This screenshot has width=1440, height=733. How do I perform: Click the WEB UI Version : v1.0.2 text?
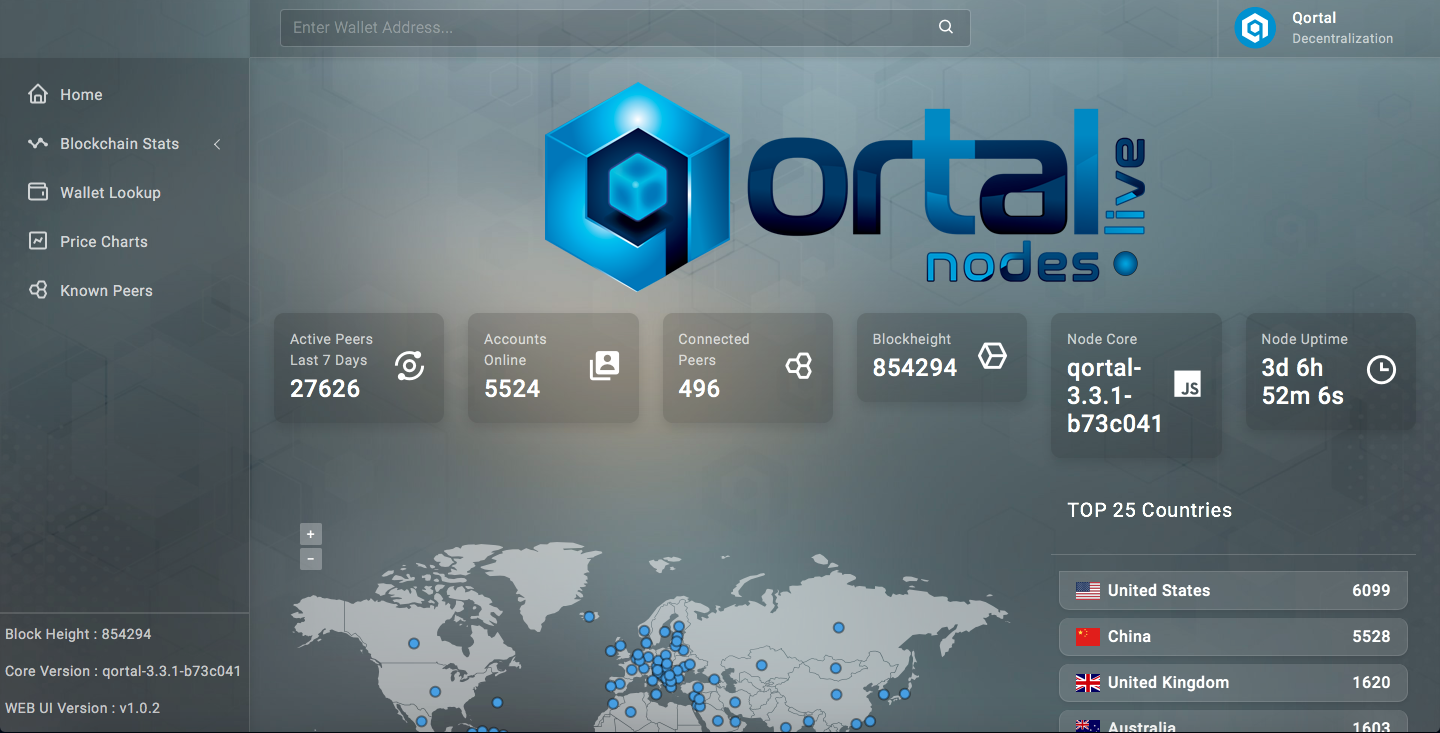point(83,708)
